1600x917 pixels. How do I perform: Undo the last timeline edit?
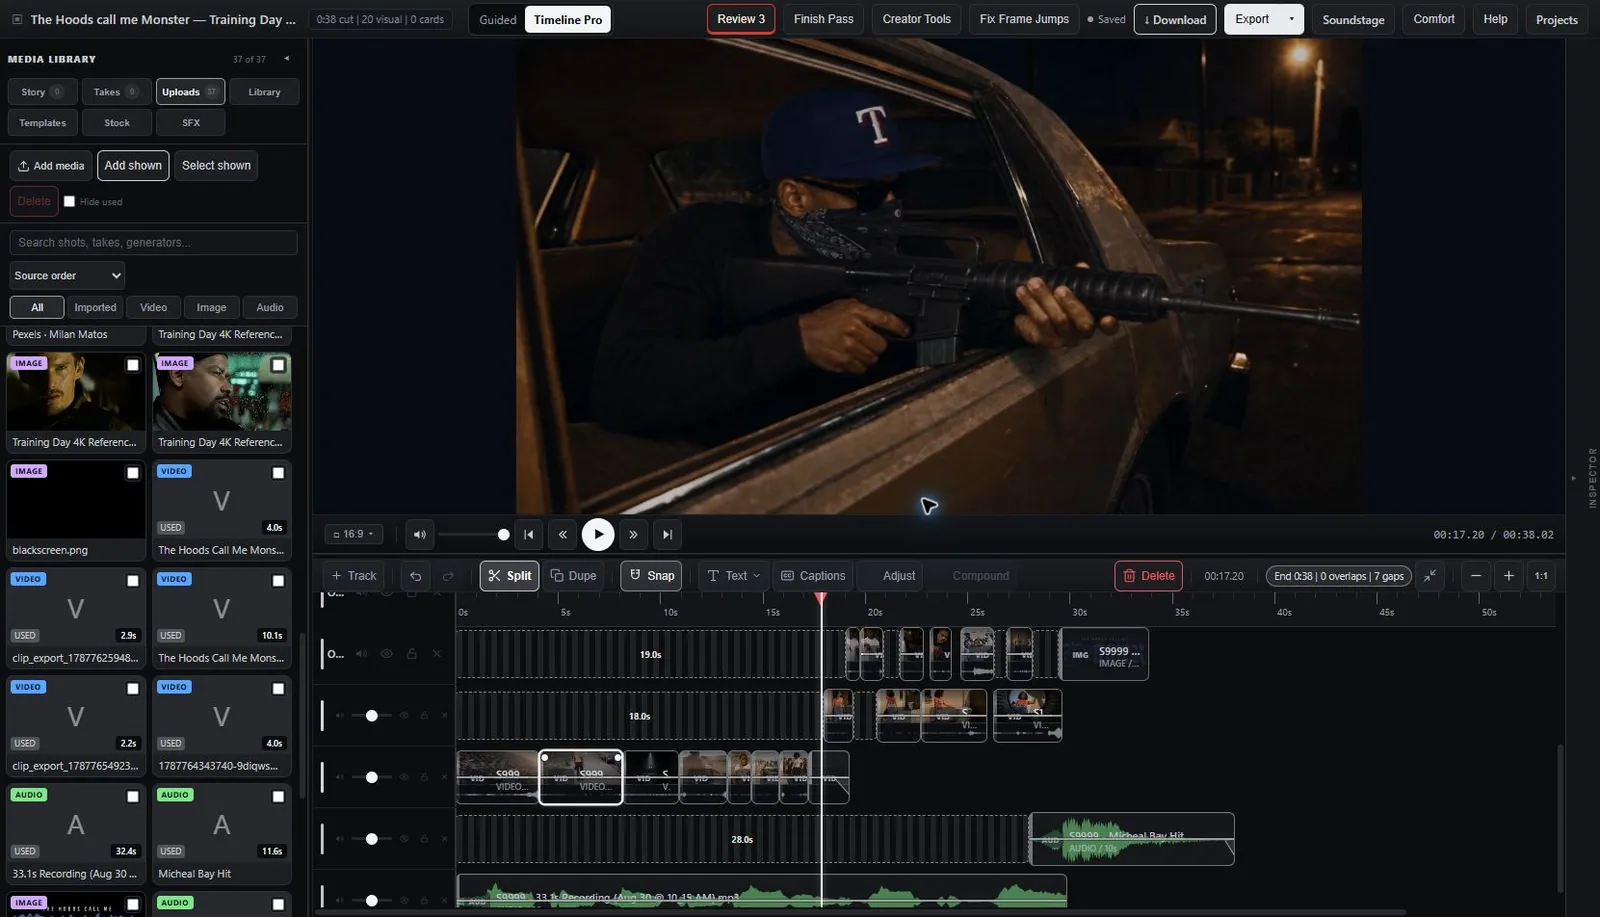415,576
